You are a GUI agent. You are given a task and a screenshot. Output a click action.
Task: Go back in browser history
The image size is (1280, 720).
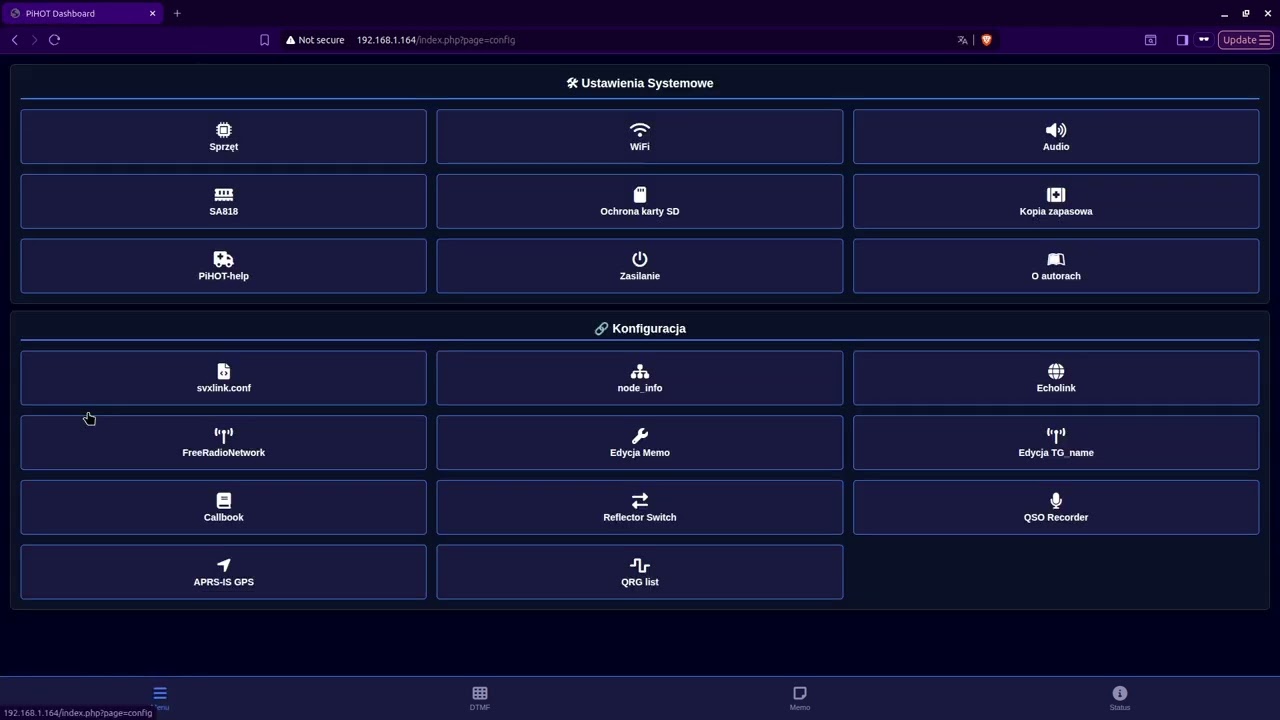click(14, 40)
